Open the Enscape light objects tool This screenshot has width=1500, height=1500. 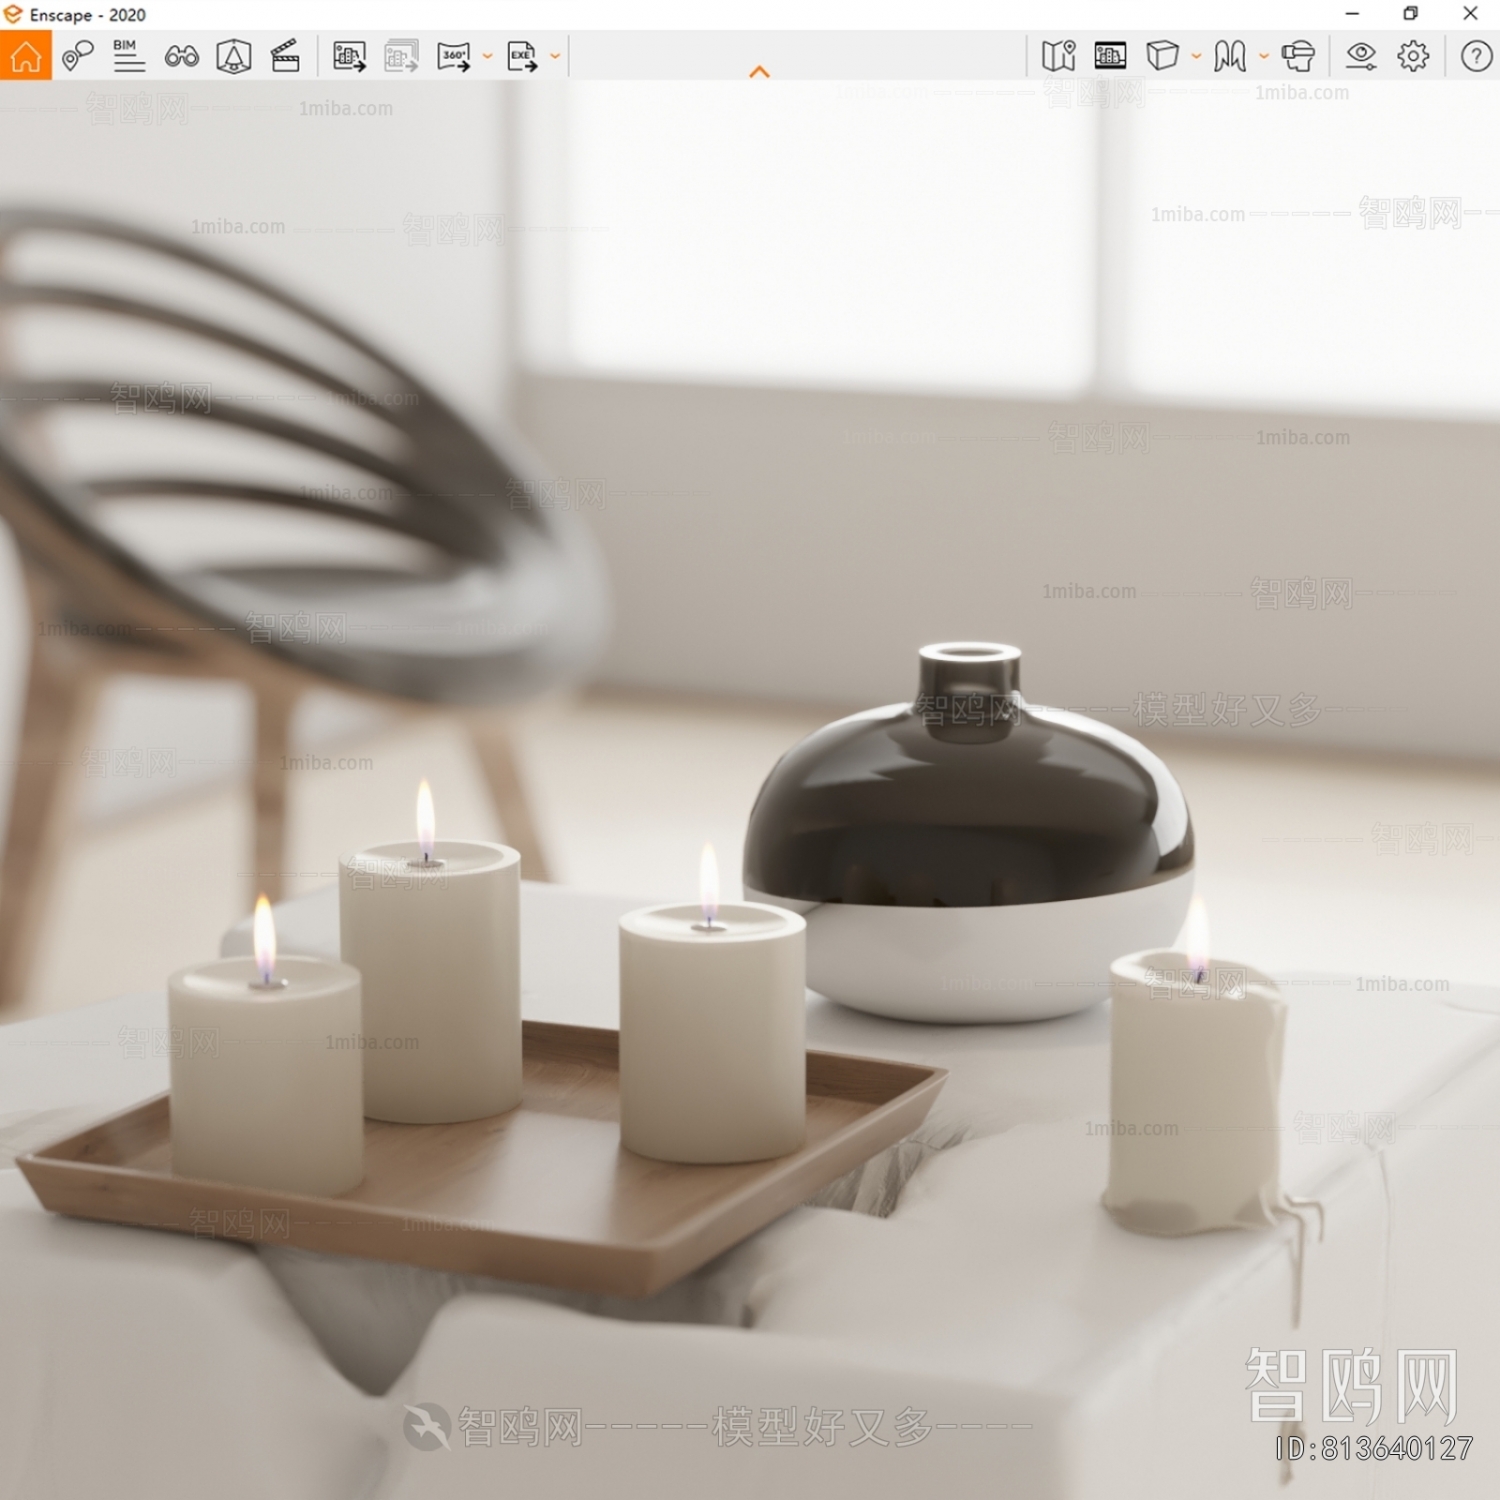[x=232, y=55]
